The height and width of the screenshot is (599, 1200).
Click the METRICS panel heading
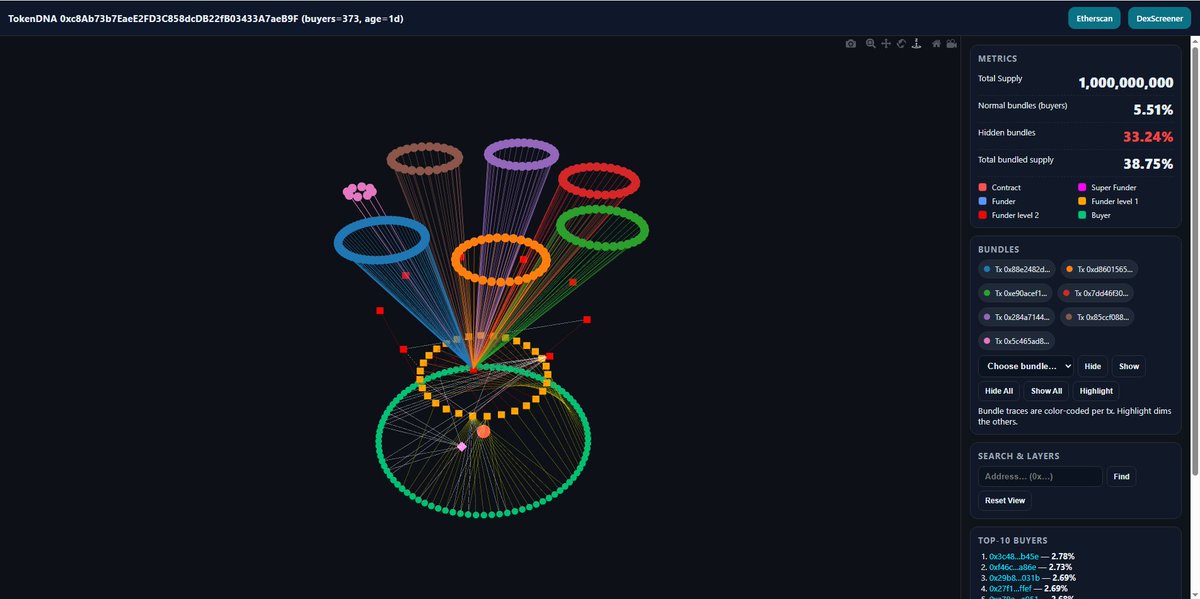(x=997, y=59)
